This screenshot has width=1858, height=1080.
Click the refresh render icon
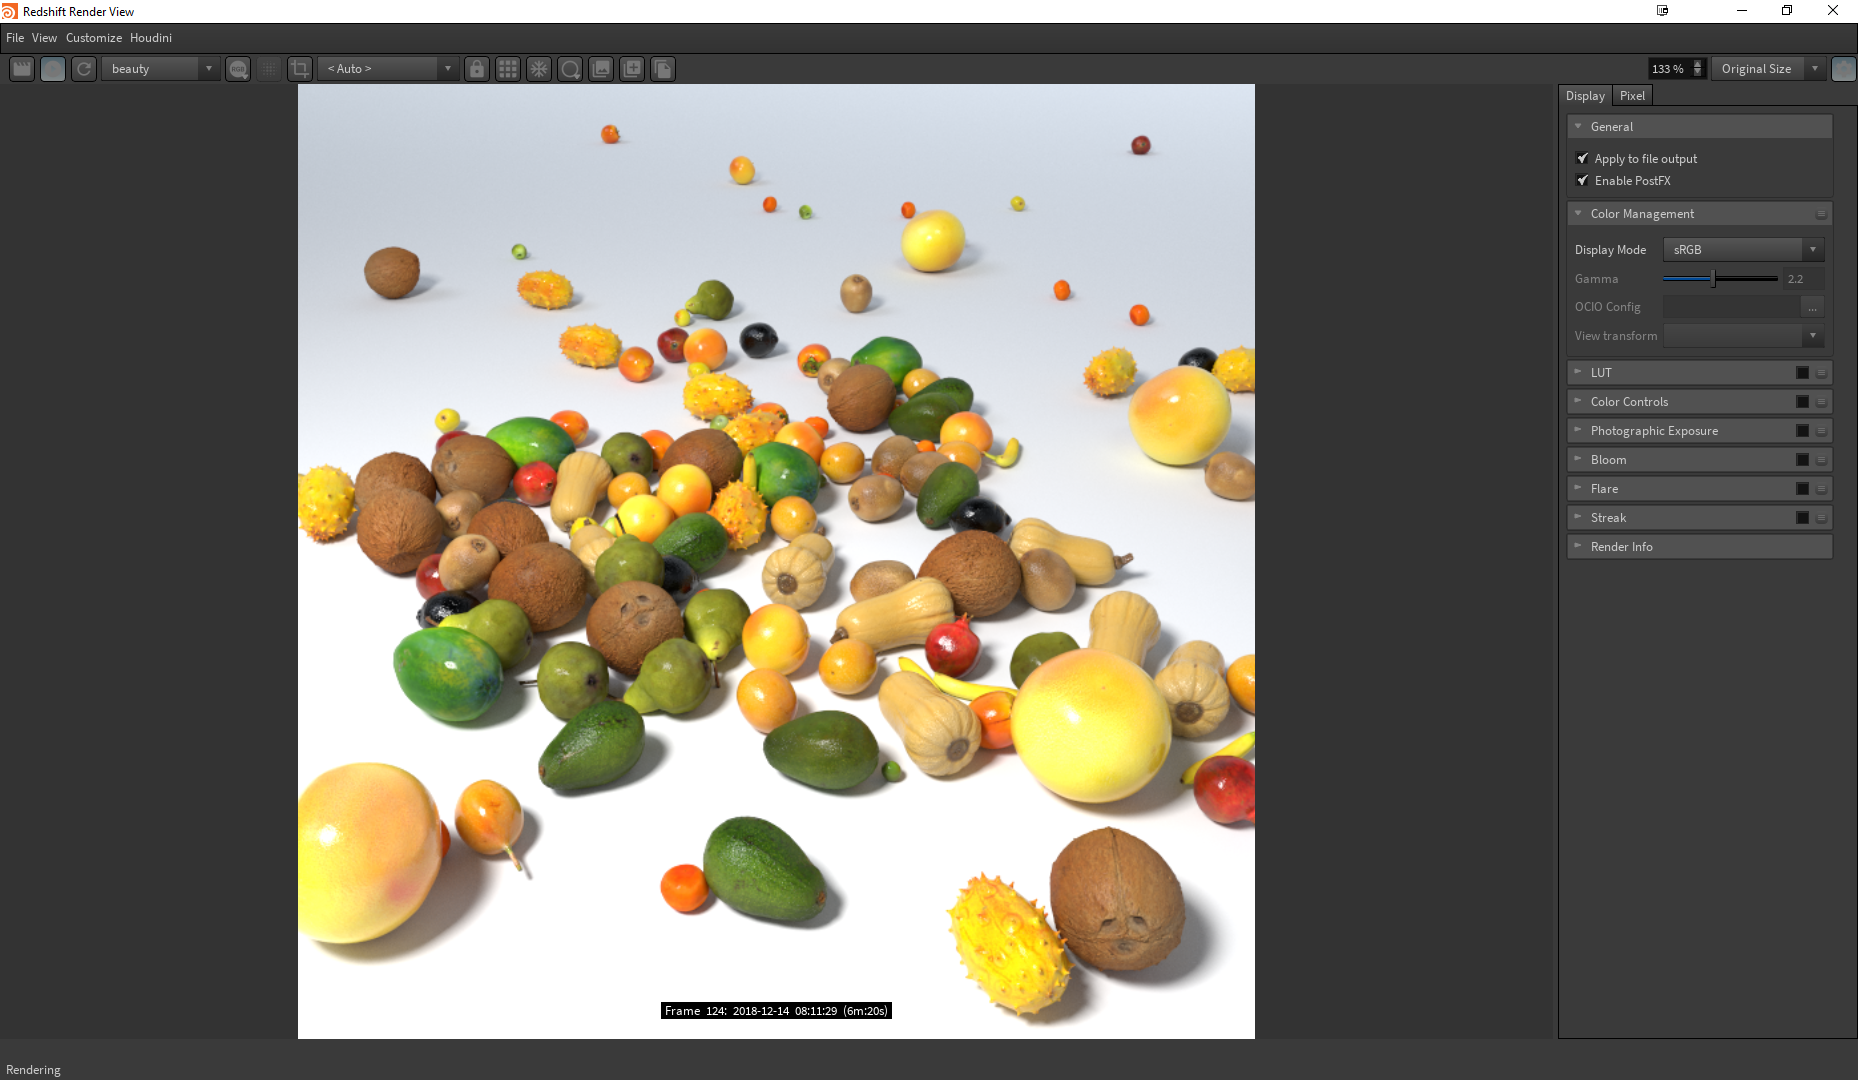click(x=84, y=69)
